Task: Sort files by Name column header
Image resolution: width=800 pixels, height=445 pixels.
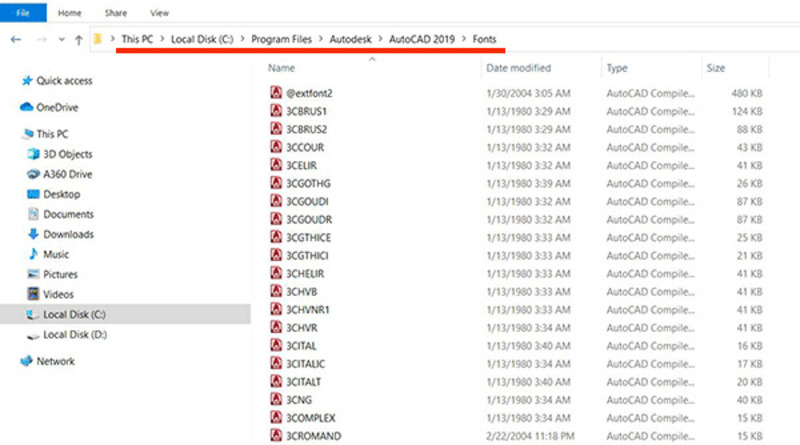Action: point(282,68)
